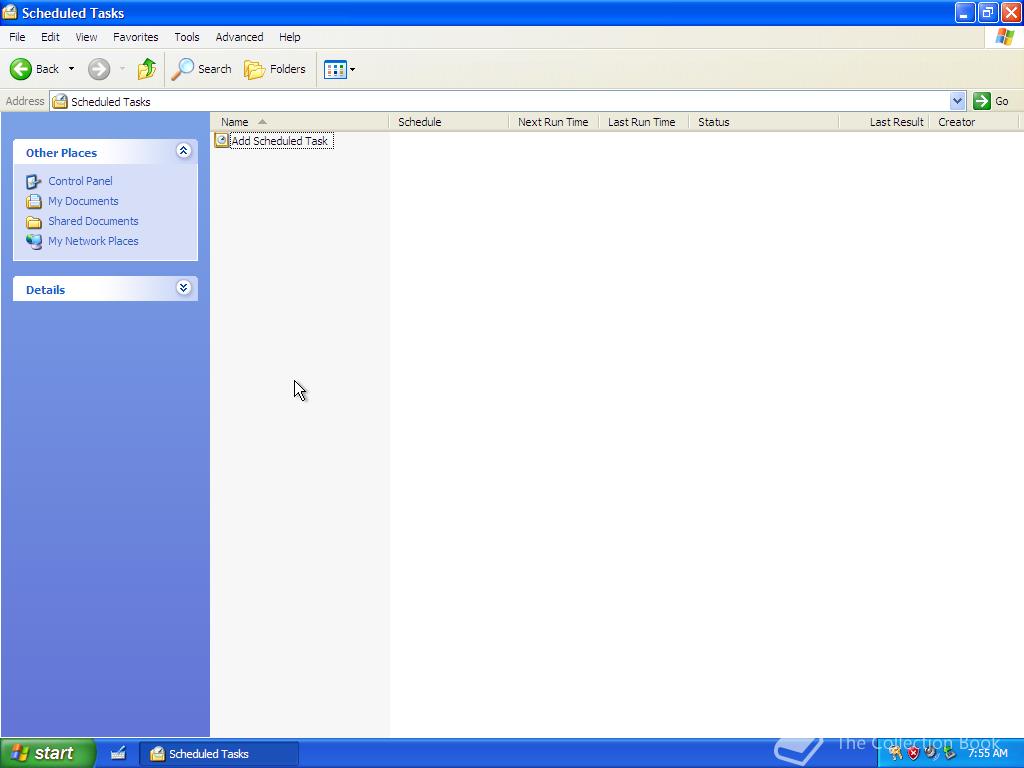Click the Views toolbar icon
The image size is (1024, 768).
334,69
